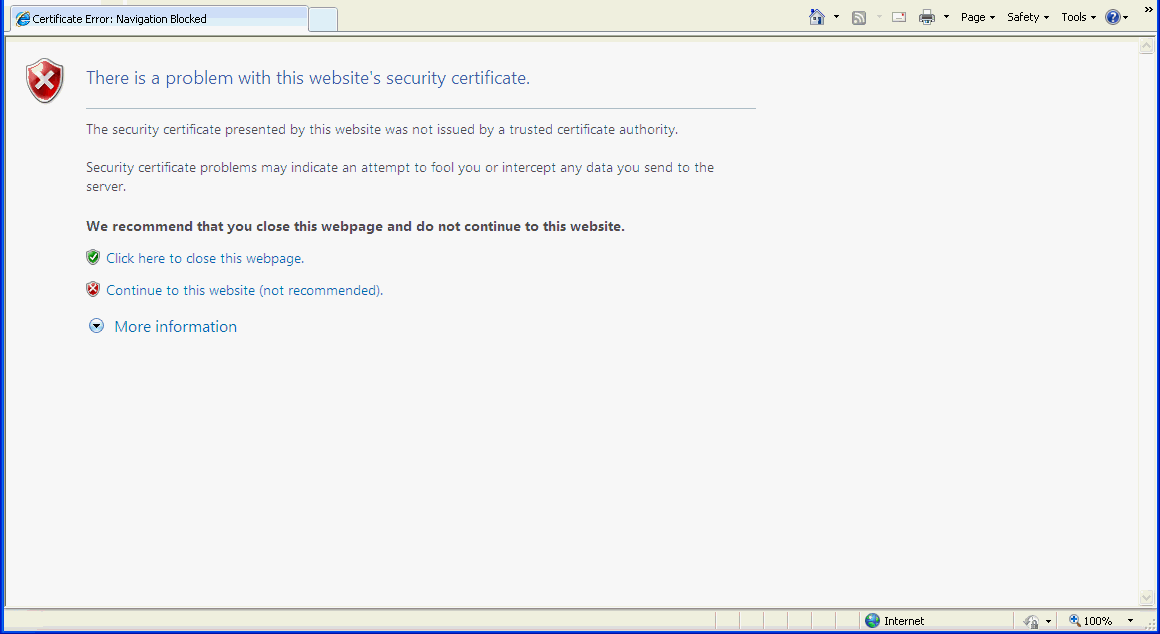Click the heading about security certificate problem
Screen dimensions: 1160x634
pos(308,78)
